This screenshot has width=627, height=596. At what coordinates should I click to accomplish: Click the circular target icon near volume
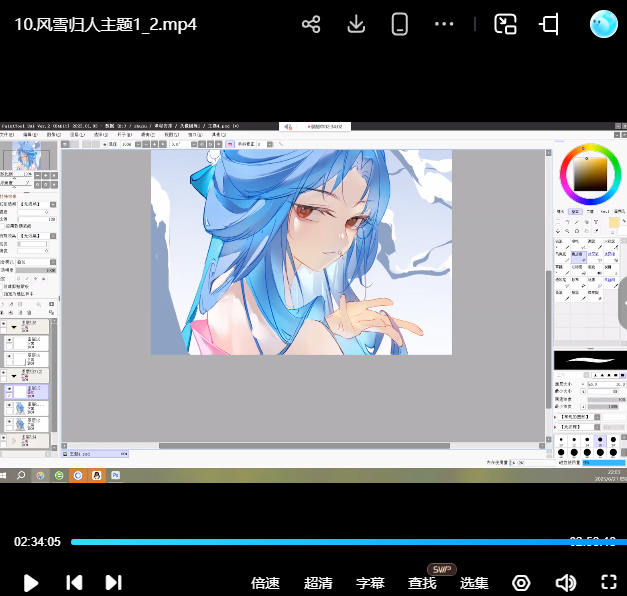pos(521,582)
